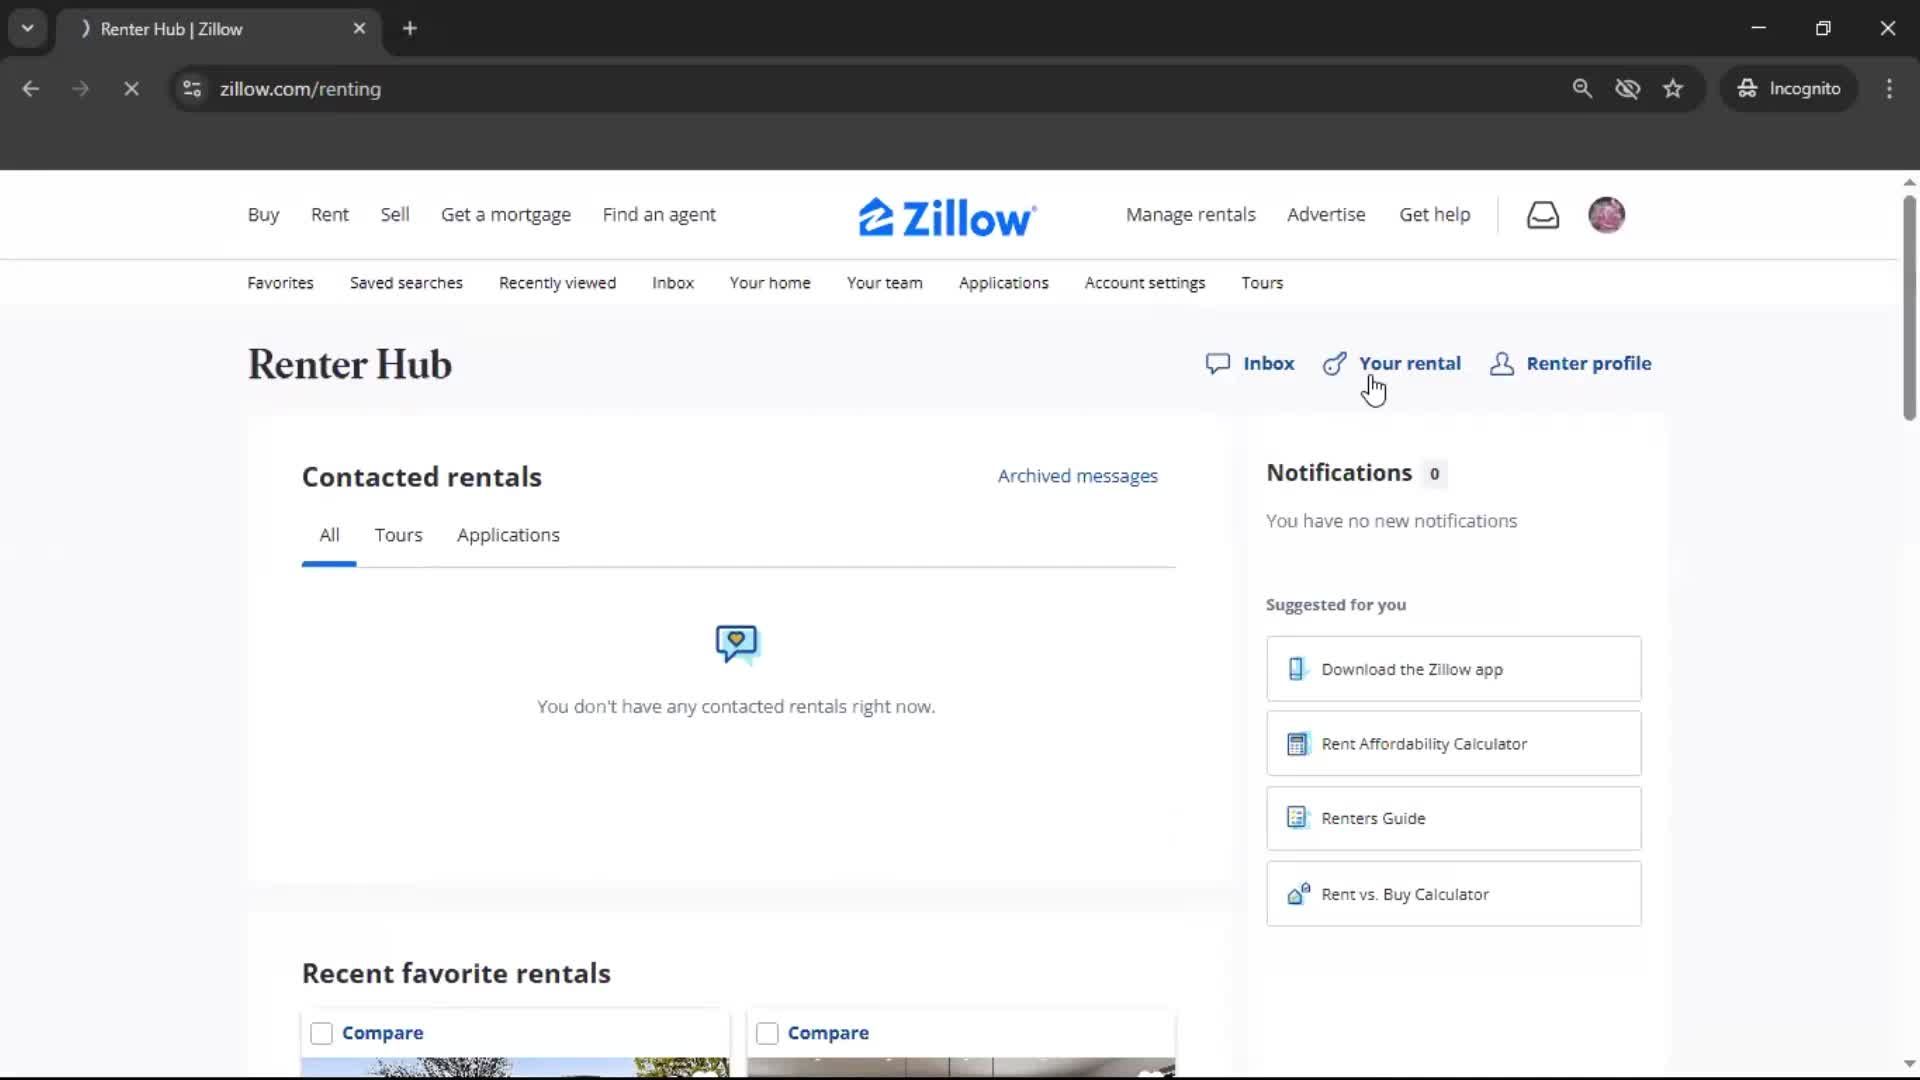This screenshot has height=1080, width=1920.
Task: Click the profile avatar picture
Action: pos(1607,214)
